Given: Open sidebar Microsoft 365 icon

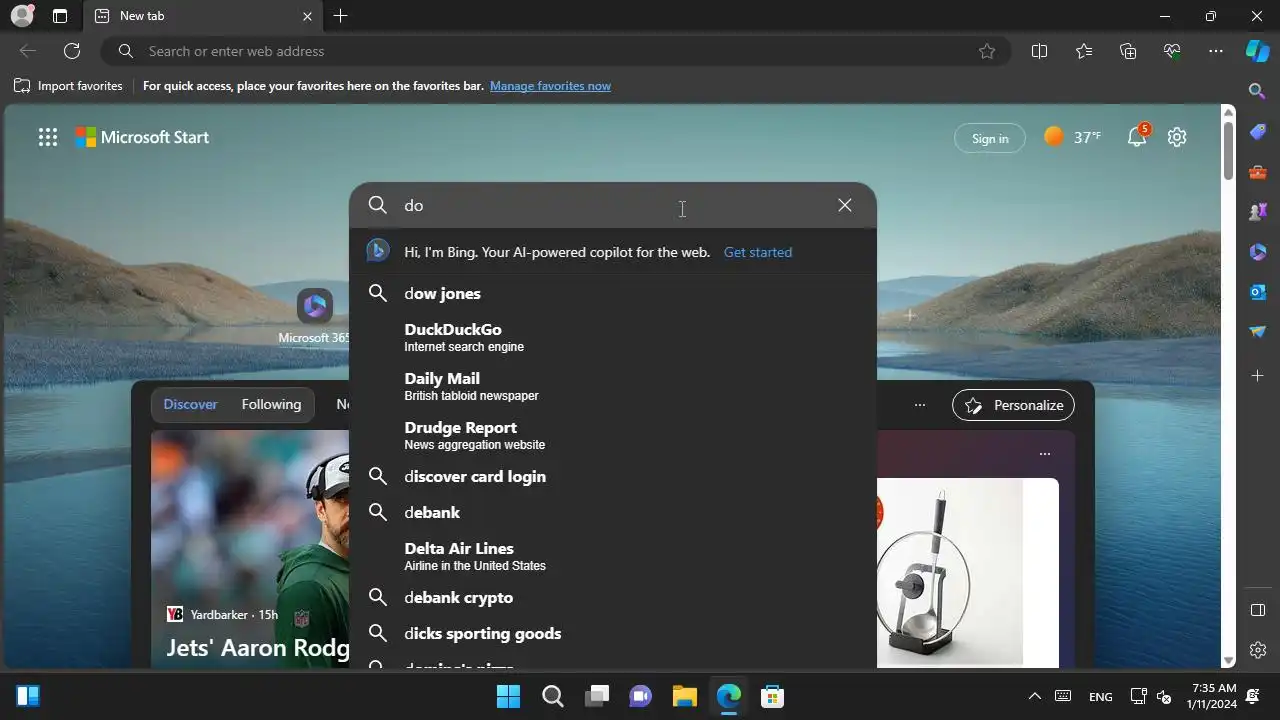Looking at the screenshot, I should tap(1258, 252).
